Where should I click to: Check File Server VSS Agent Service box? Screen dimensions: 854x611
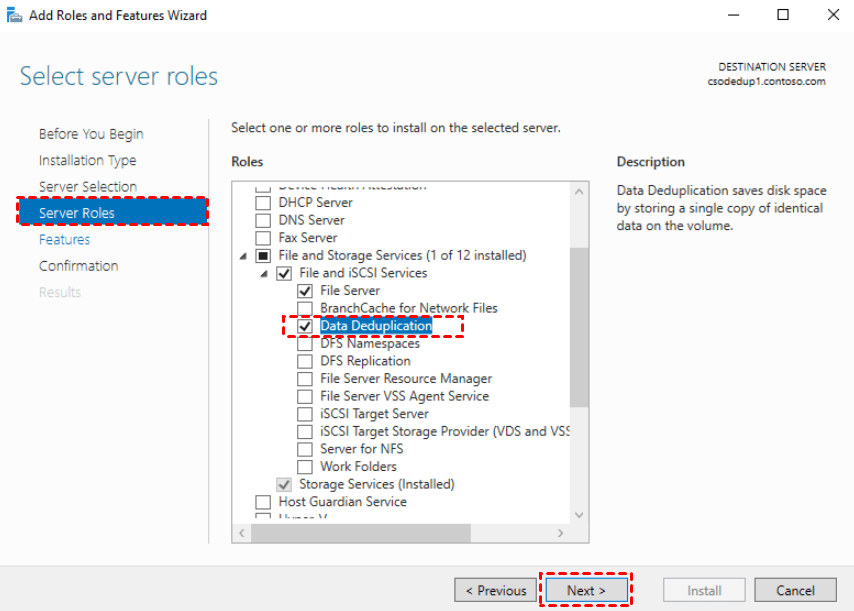[x=305, y=396]
